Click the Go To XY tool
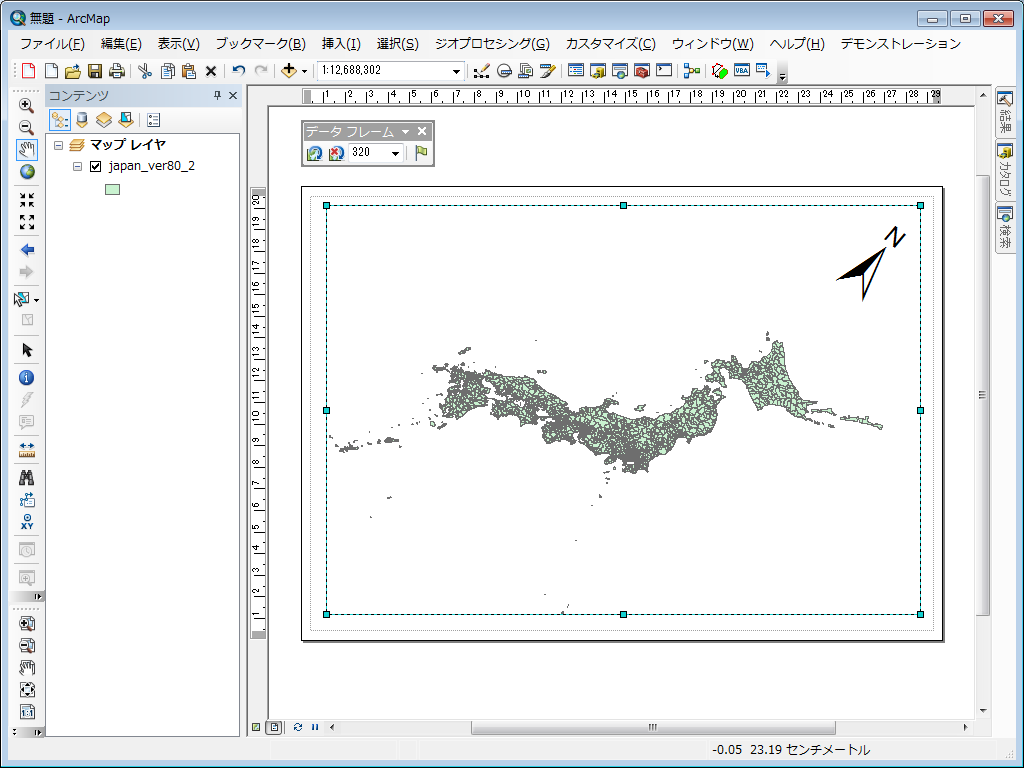Screen dimensions: 1024x768 (x=27, y=522)
